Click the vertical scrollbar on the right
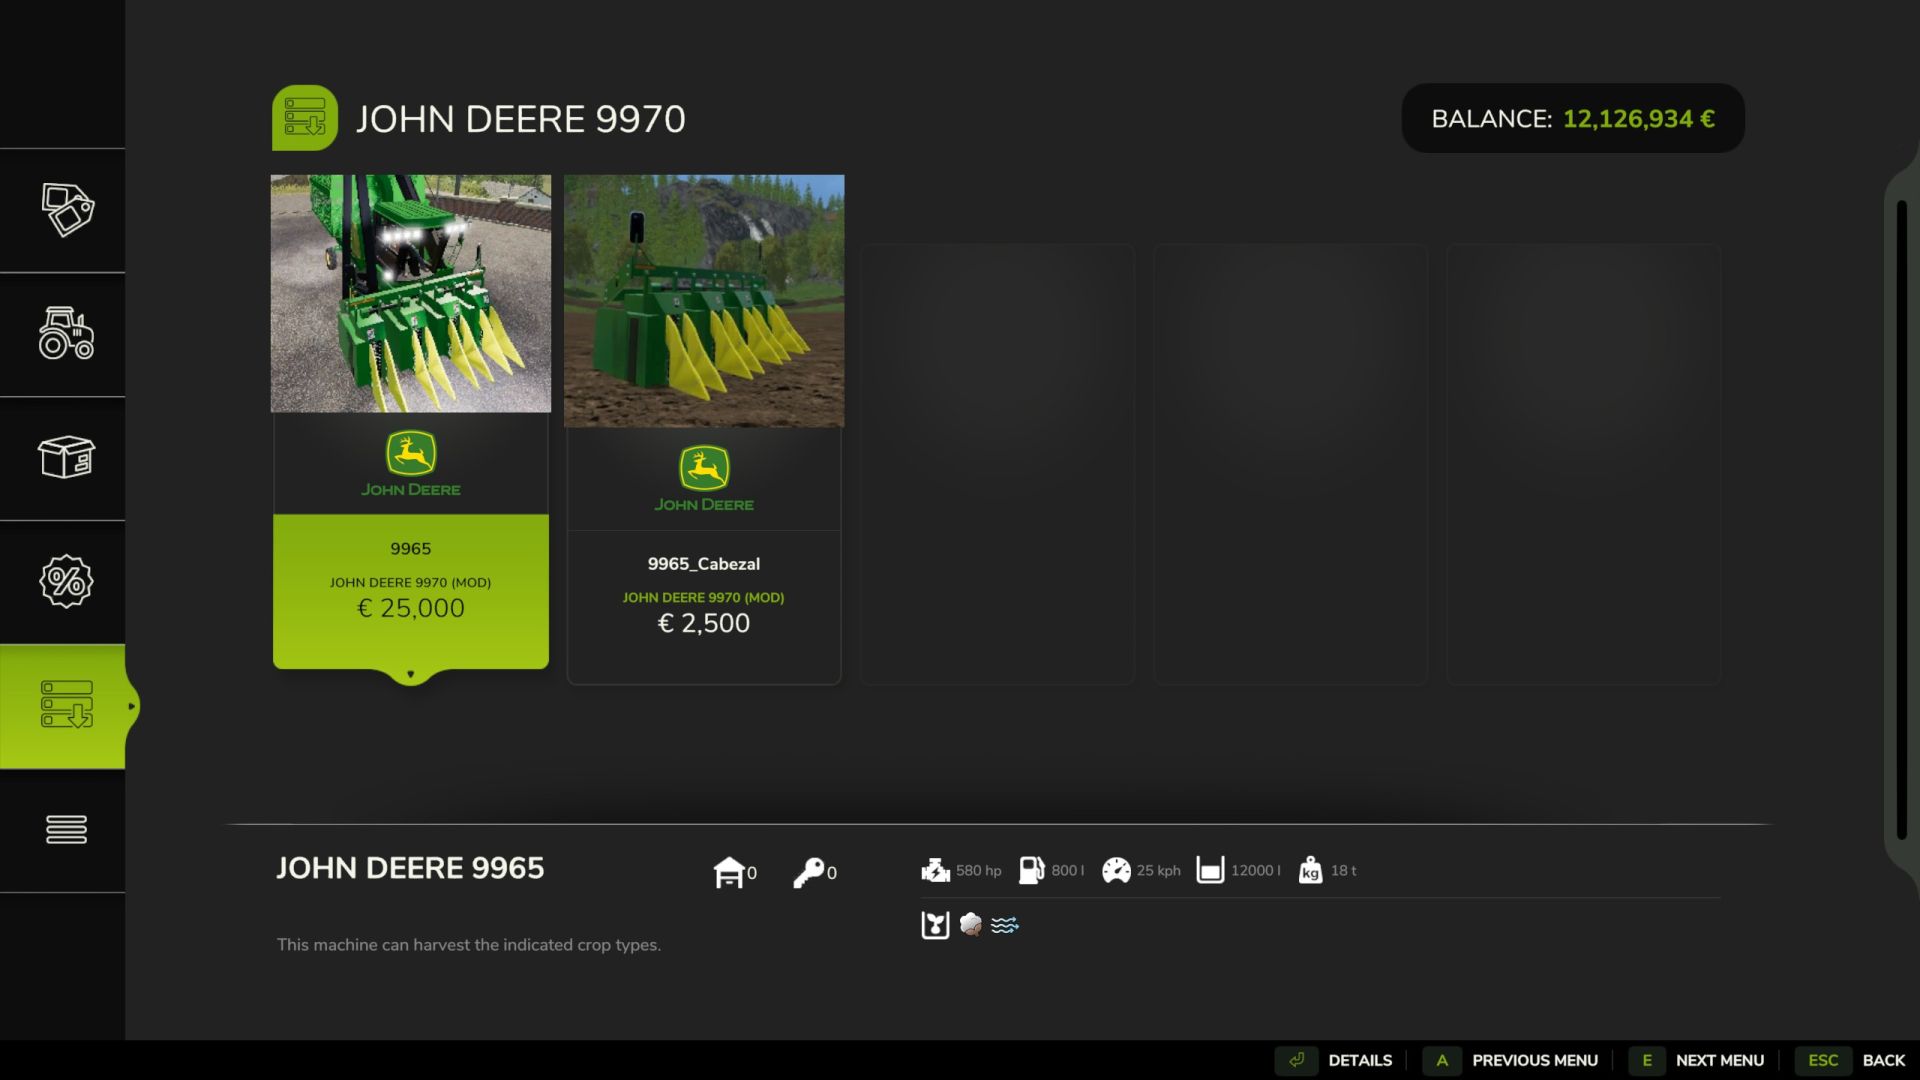The height and width of the screenshot is (1080, 1920). 1901,520
